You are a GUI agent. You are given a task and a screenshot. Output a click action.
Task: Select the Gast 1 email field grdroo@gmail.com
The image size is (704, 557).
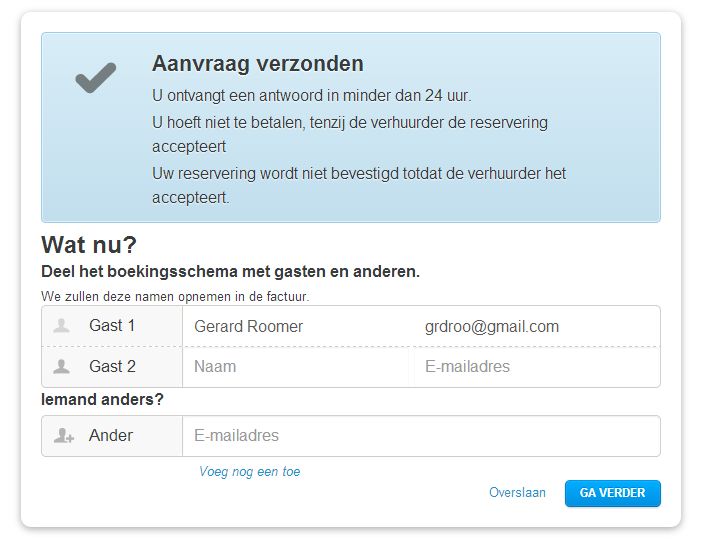[534, 326]
